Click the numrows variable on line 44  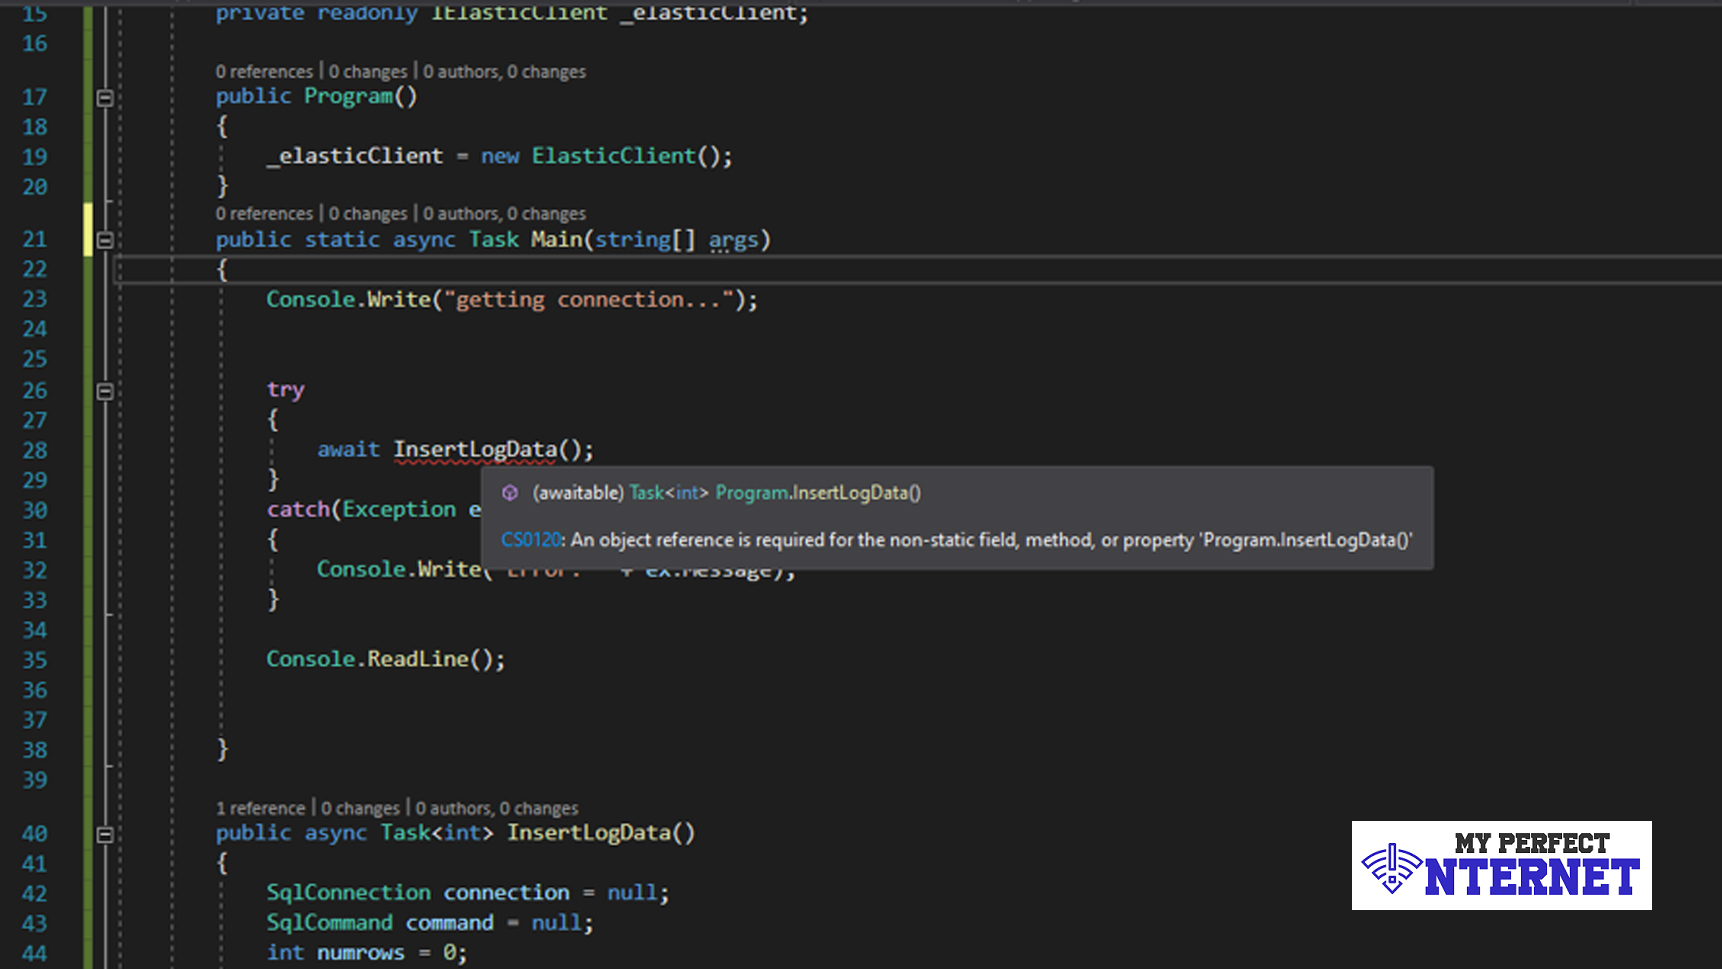coord(361,953)
